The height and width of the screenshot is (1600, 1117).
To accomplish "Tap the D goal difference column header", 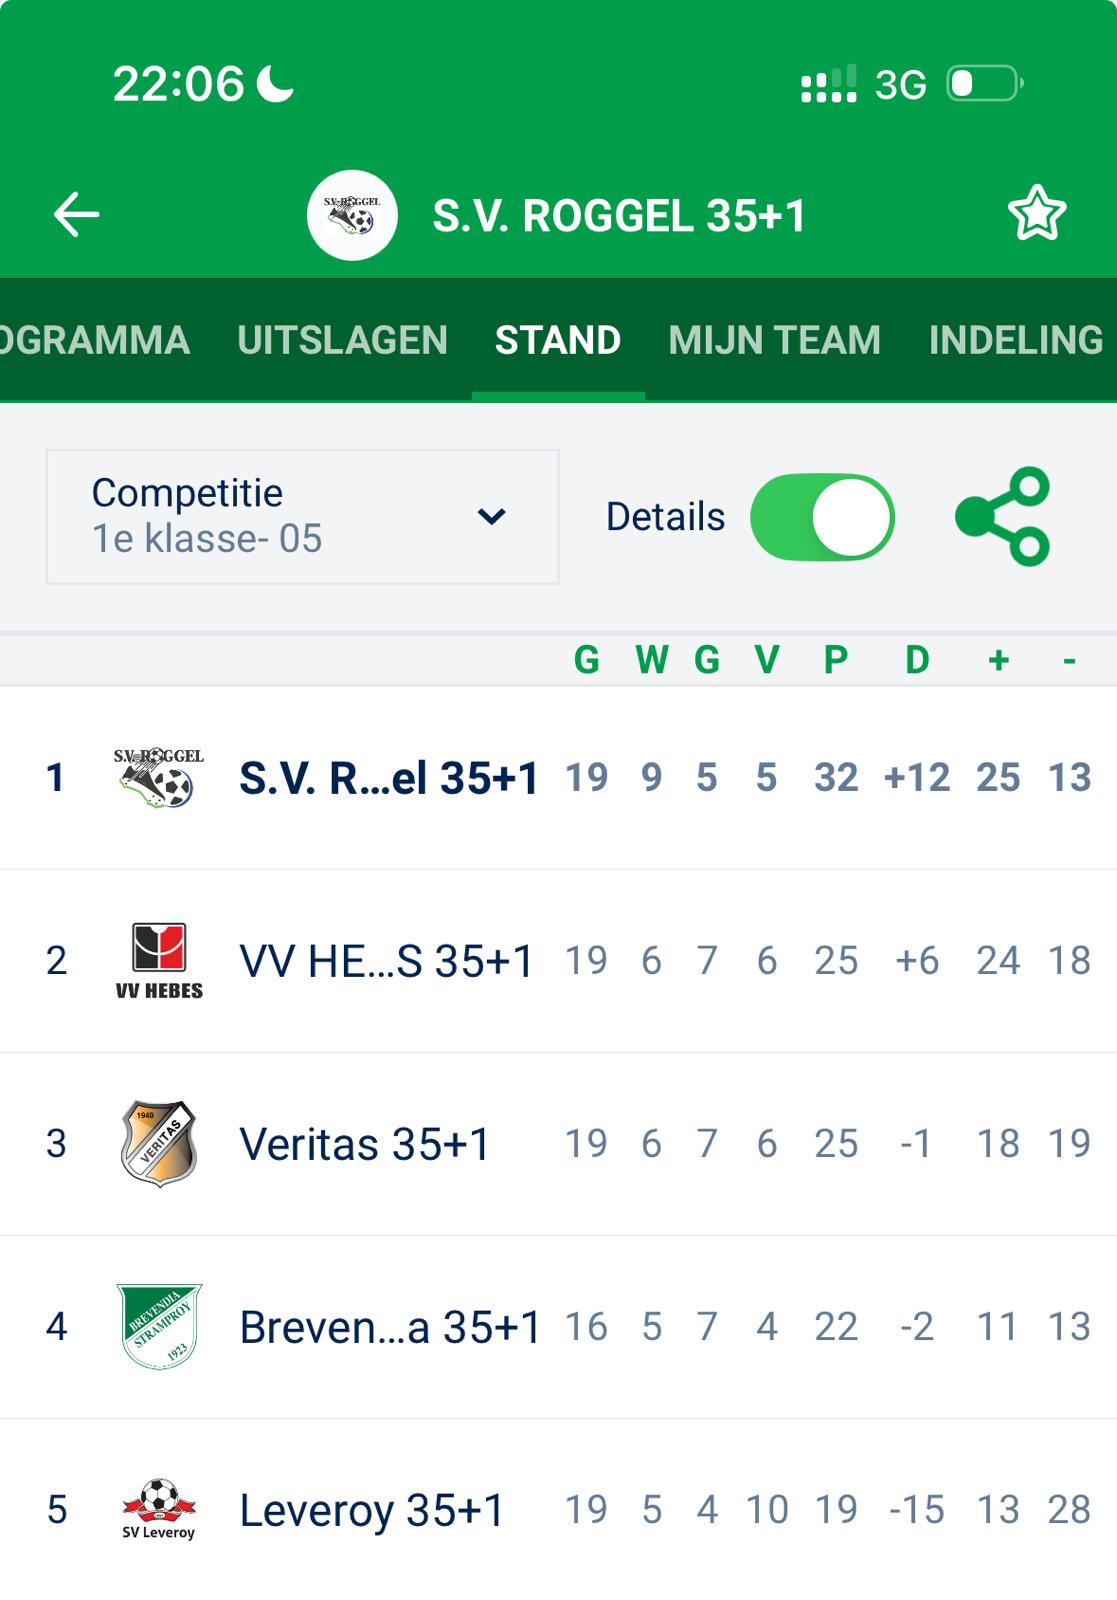I will (x=917, y=660).
